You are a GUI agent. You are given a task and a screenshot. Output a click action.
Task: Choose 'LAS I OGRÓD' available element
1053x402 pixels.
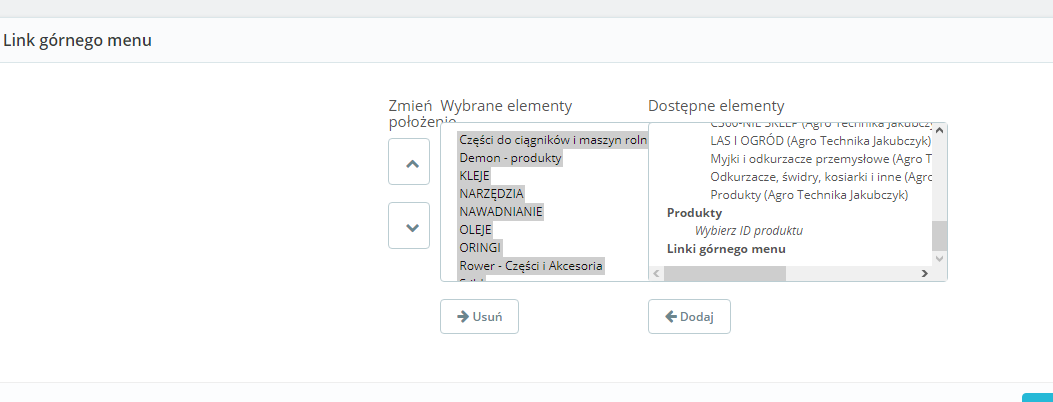tap(820, 141)
